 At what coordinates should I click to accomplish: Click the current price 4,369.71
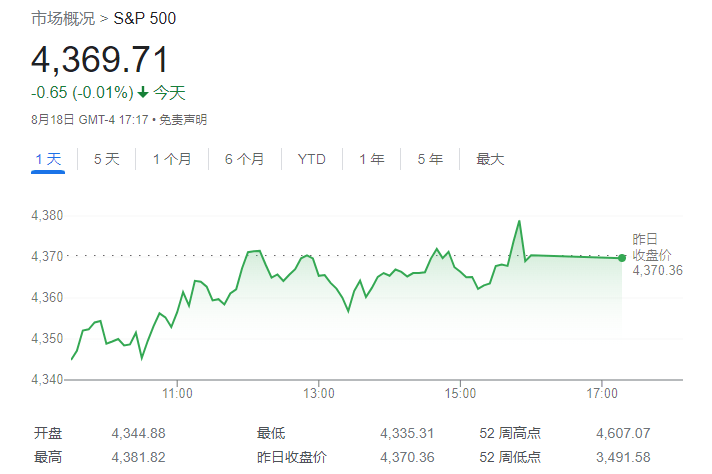(100, 59)
